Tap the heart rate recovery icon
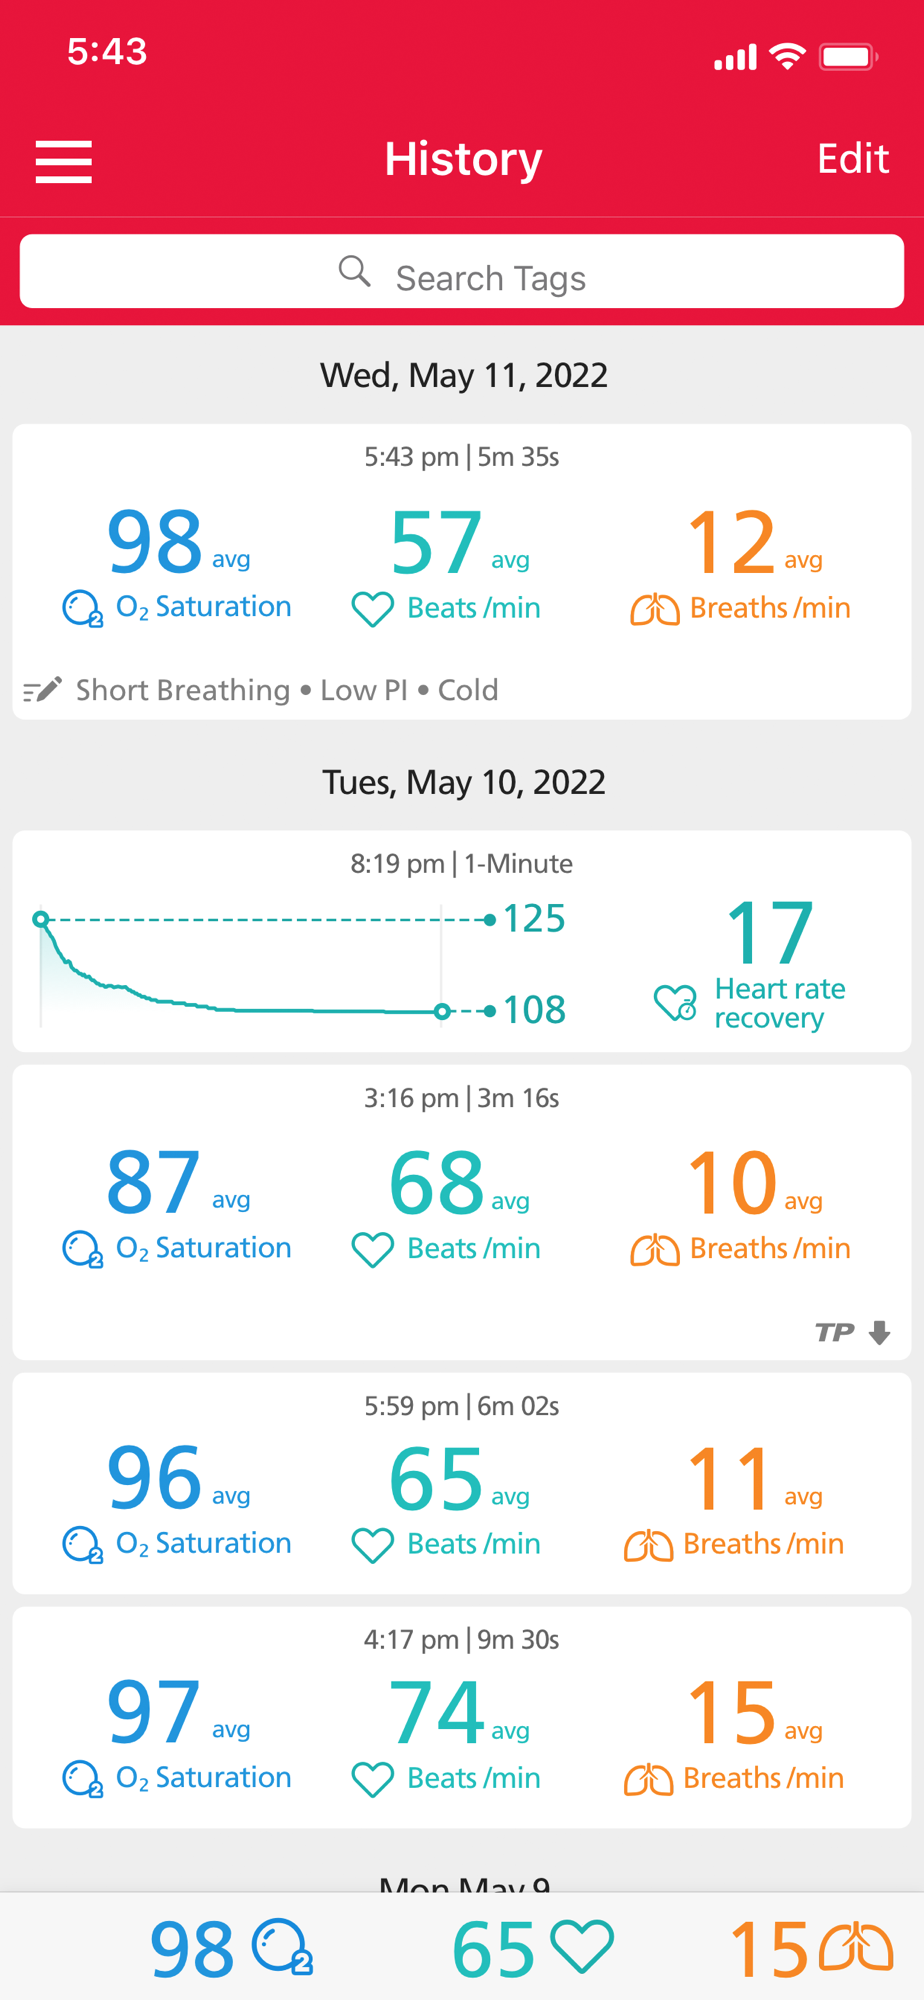924x2000 pixels. pos(676,1002)
